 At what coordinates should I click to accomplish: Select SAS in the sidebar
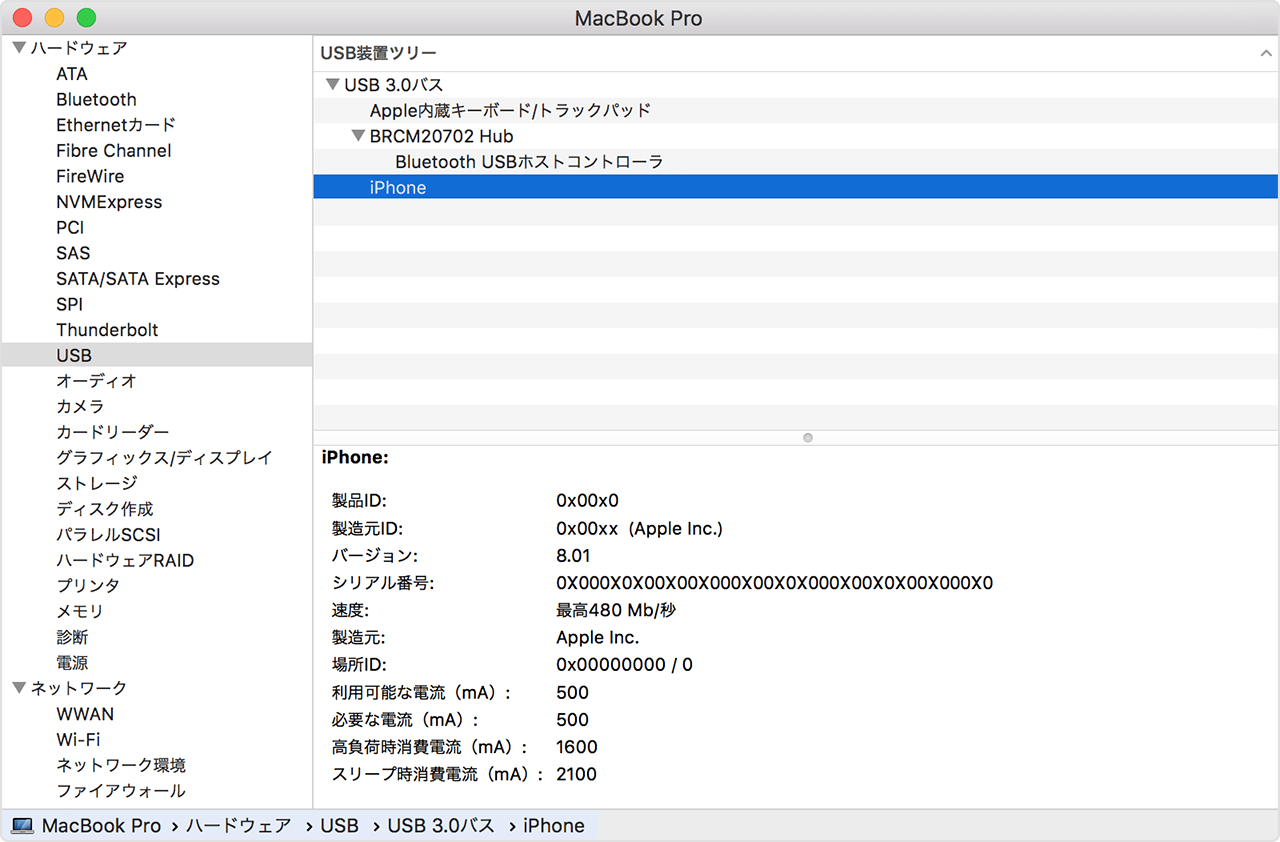[73, 253]
